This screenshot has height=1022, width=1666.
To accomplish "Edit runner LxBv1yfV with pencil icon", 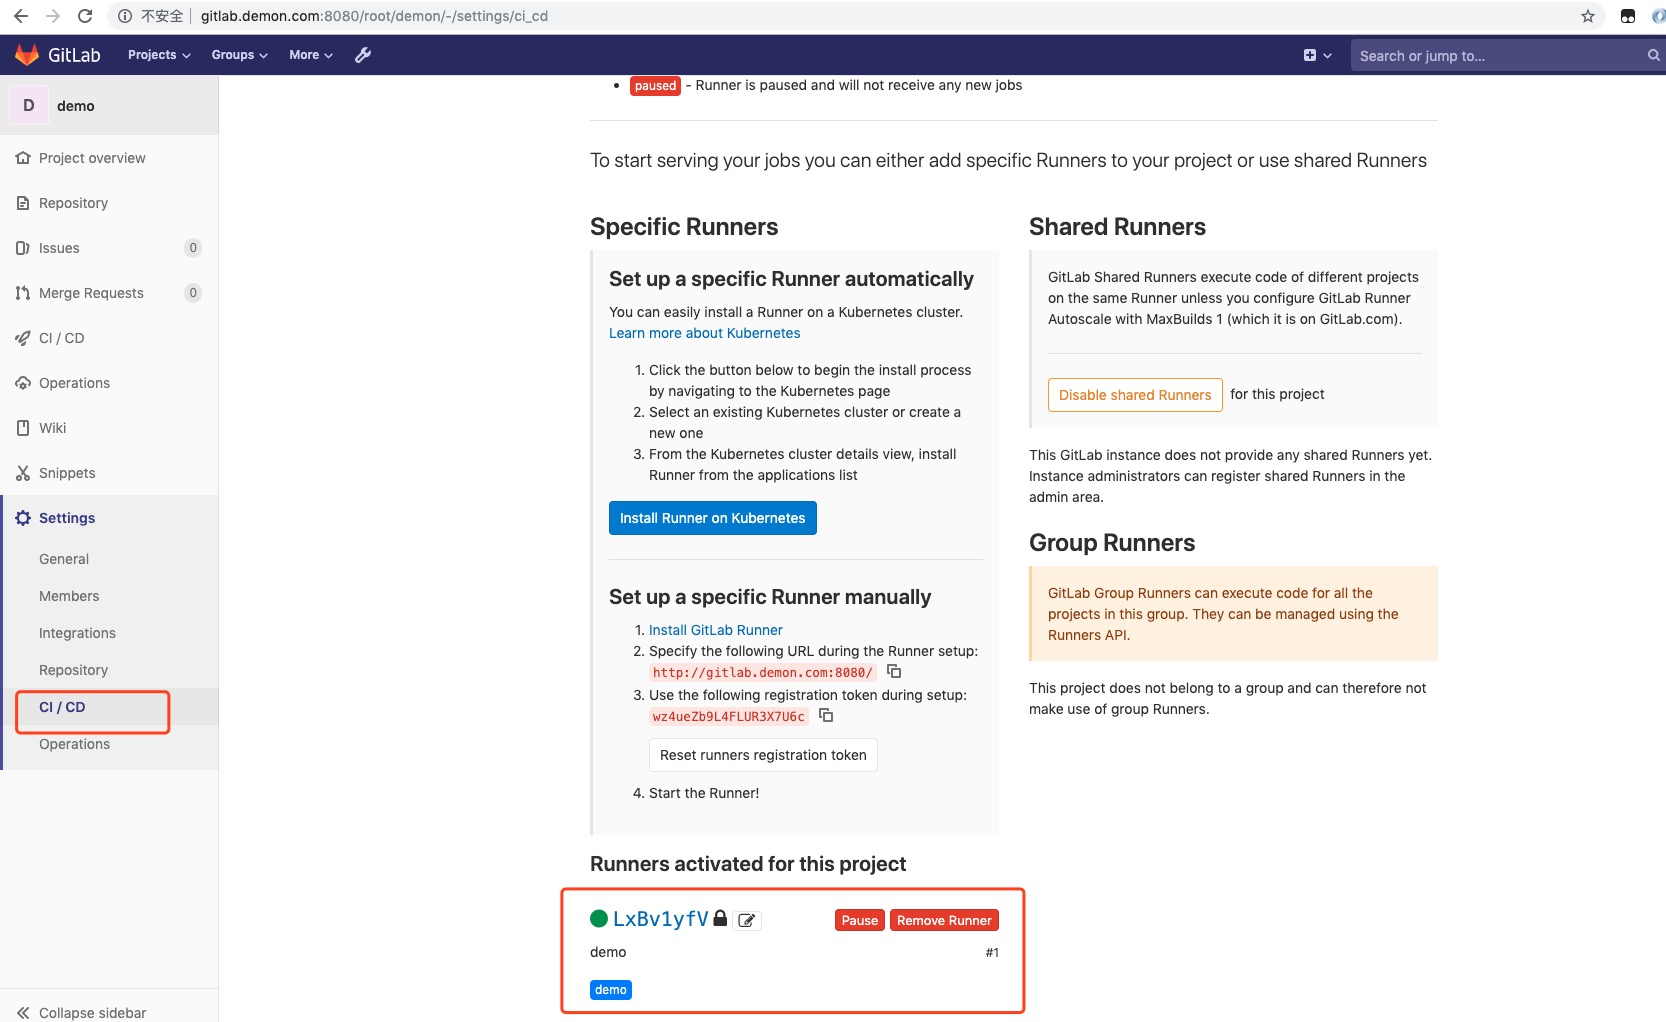I will coord(747,920).
